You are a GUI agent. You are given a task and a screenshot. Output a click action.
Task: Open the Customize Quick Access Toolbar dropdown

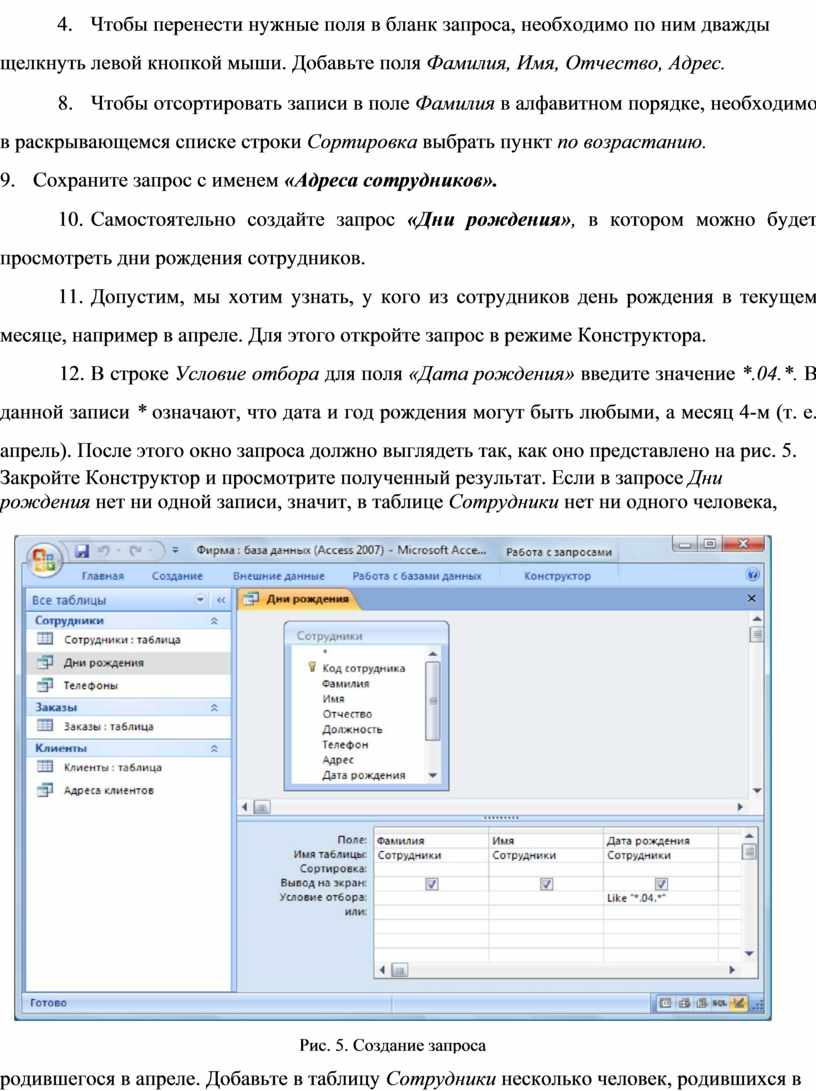(x=175, y=550)
